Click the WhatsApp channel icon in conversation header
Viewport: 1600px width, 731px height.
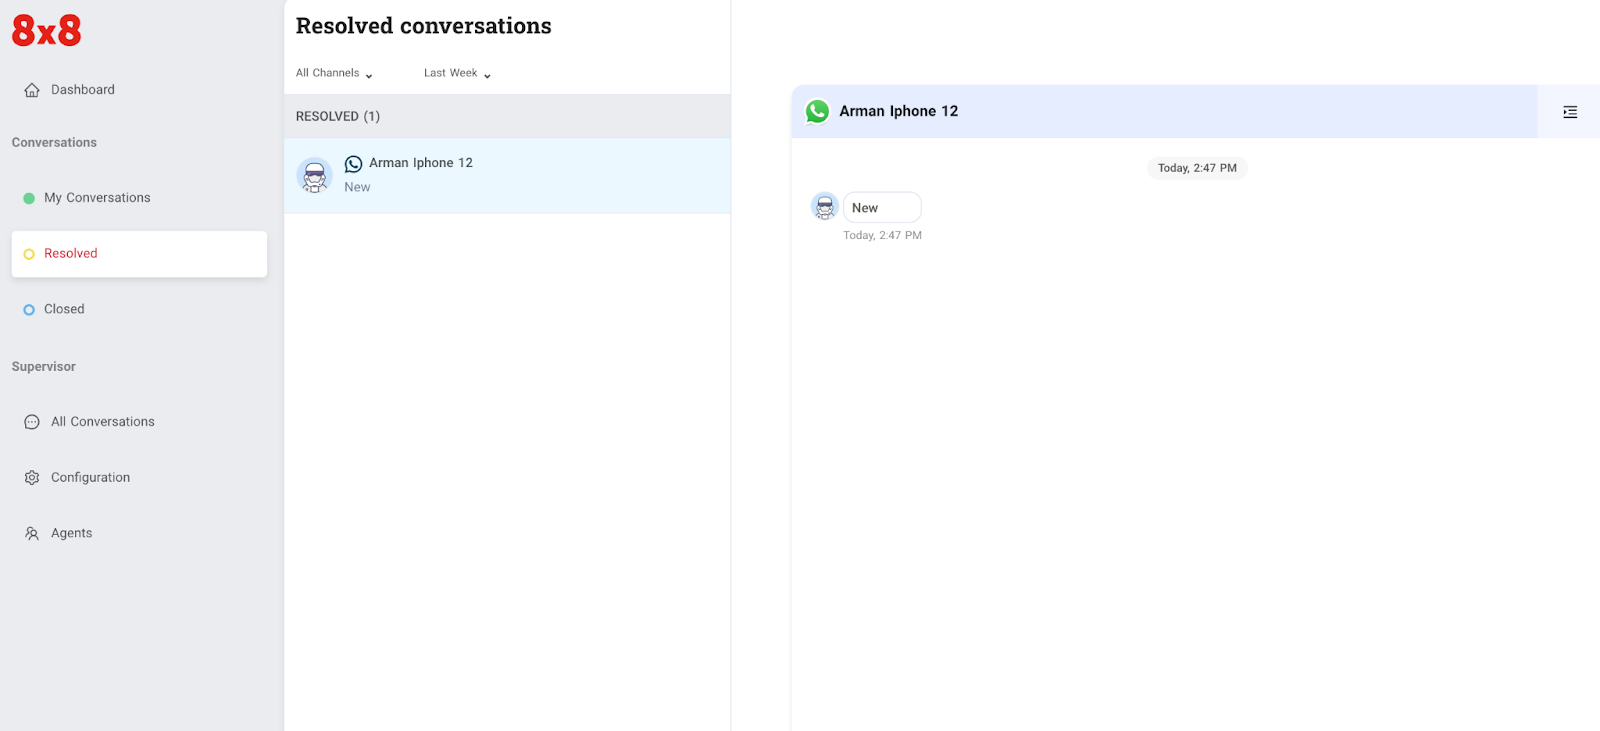click(817, 111)
